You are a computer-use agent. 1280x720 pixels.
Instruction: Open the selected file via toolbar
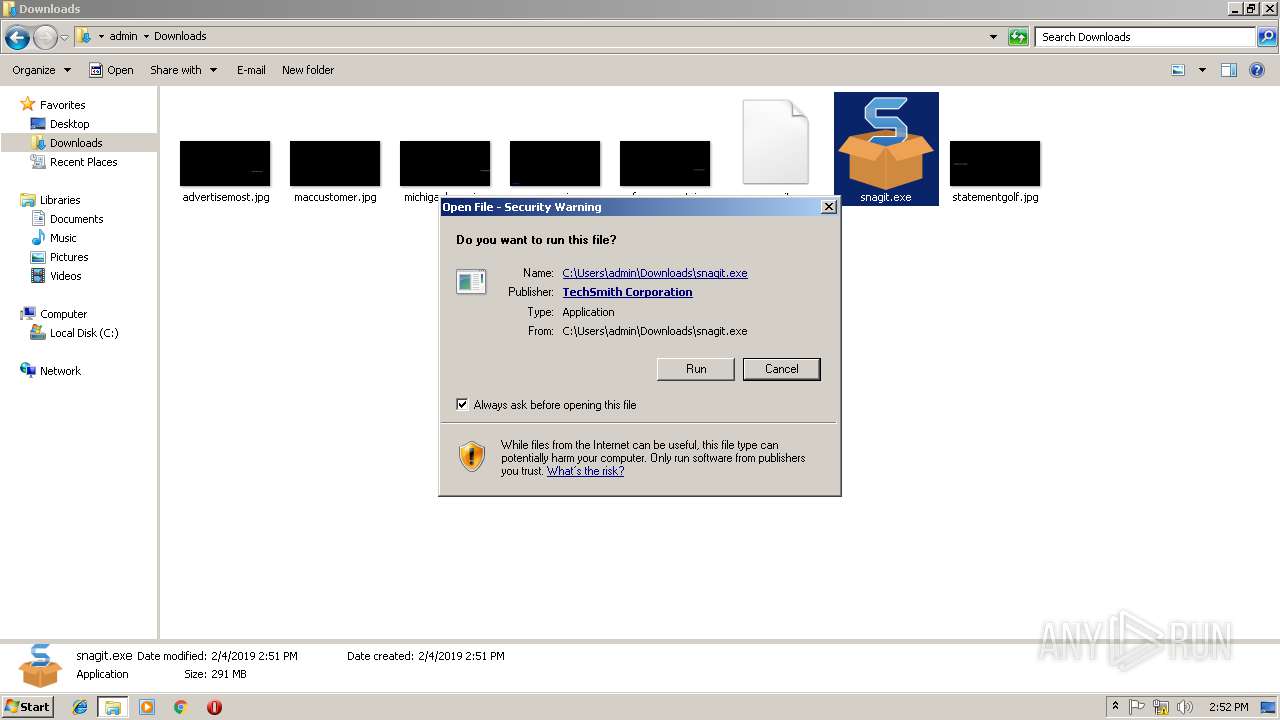pos(111,70)
